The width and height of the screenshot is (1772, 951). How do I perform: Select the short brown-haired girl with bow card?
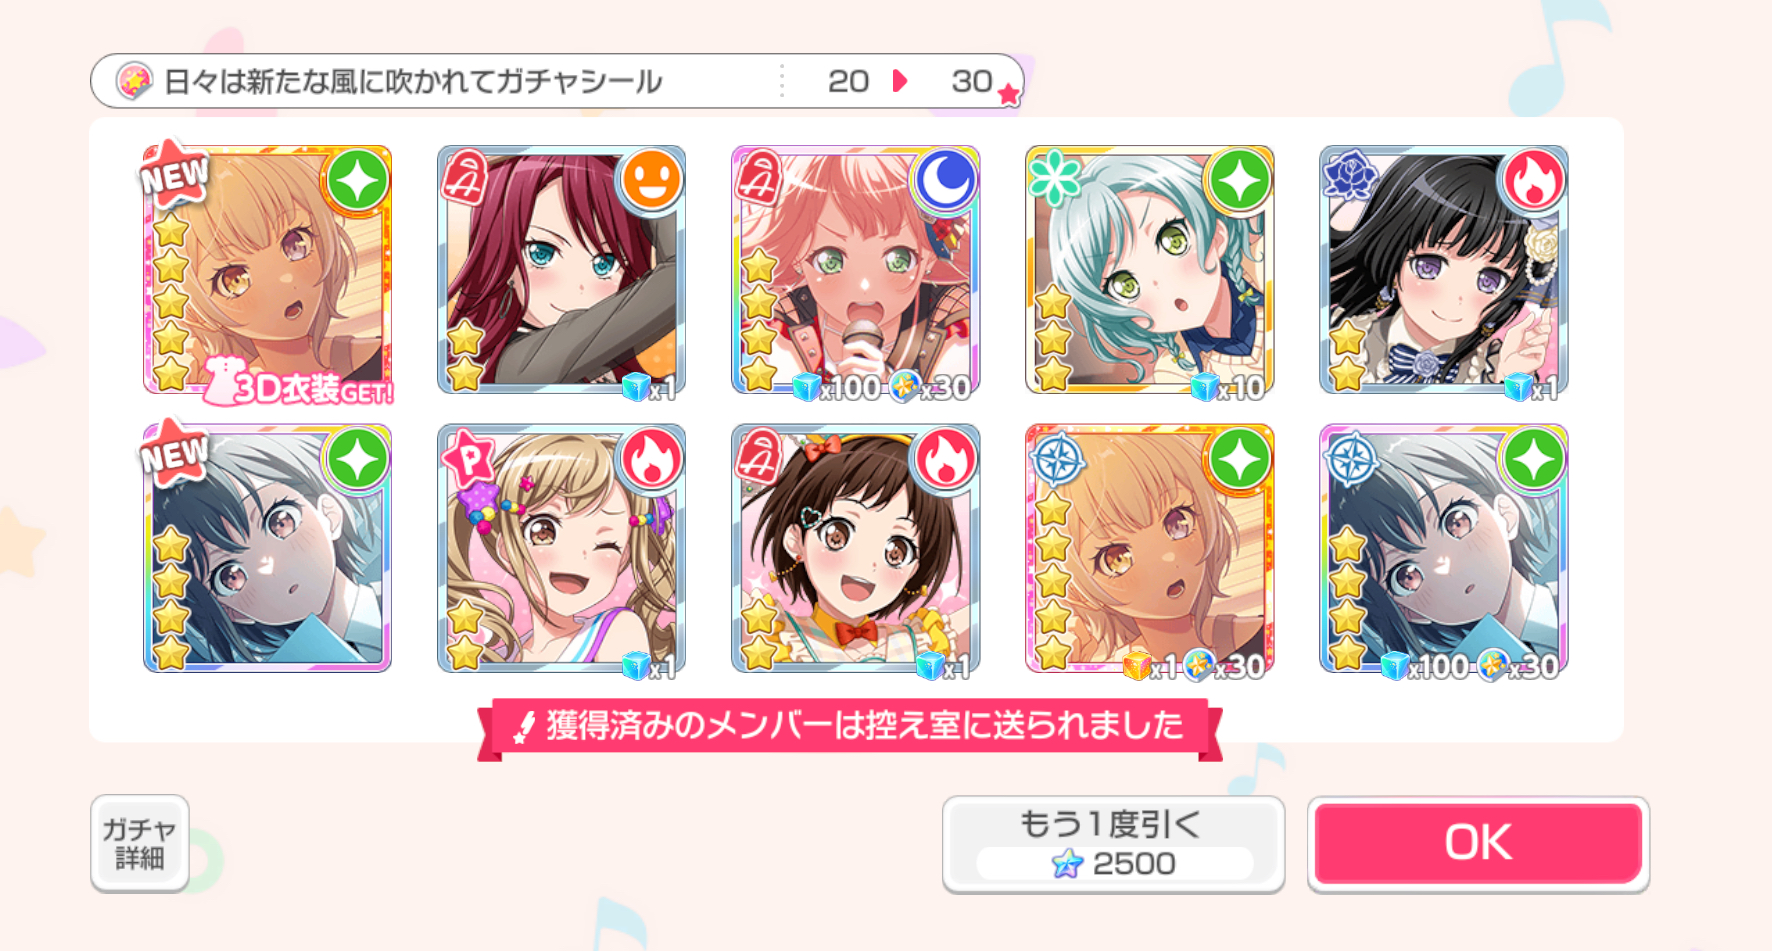pyautogui.click(x=855, y=549)
